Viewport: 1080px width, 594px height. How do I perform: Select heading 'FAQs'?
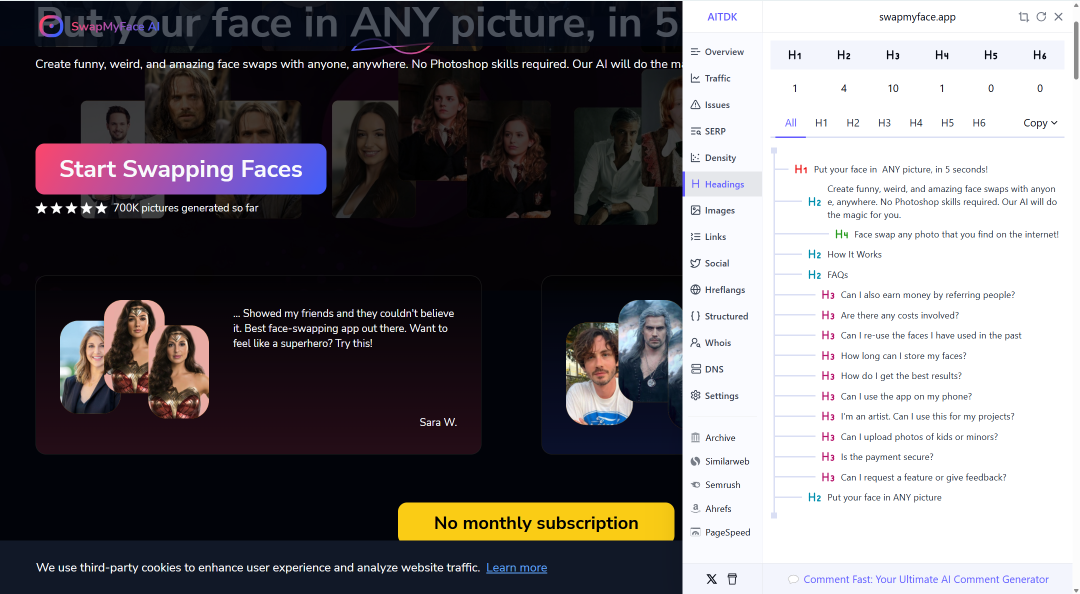pyautogui.click(x=838, y=275)
